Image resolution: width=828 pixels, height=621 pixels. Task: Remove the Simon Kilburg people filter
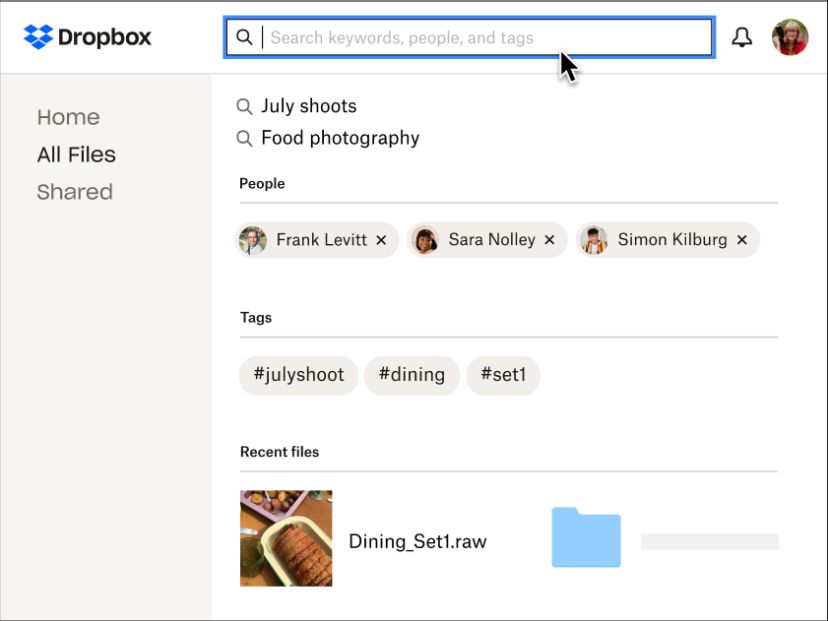(x=741, y=240)
